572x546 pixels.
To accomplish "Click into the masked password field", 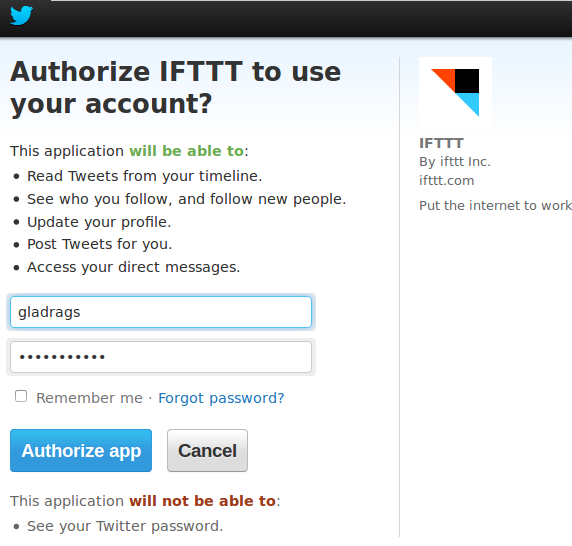I will click(x=161, y=357).
